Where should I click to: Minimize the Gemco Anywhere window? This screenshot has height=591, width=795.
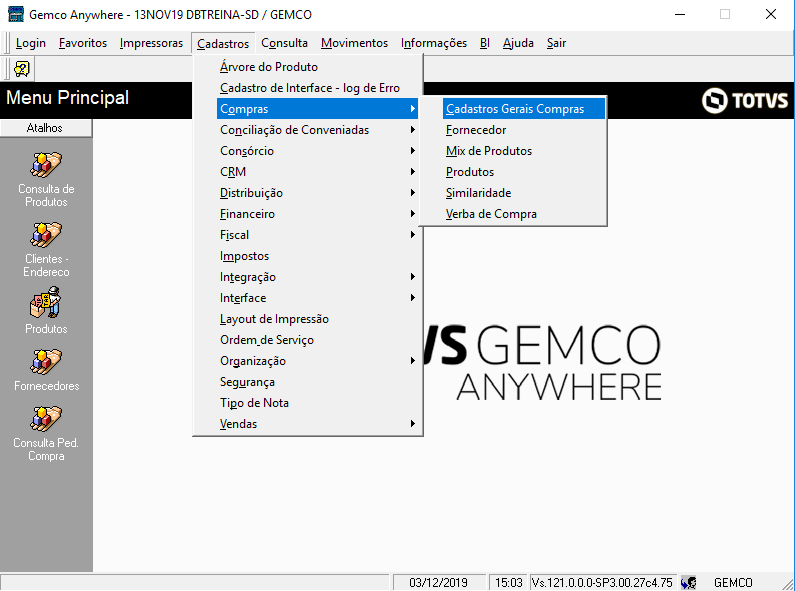click(680, 14)
